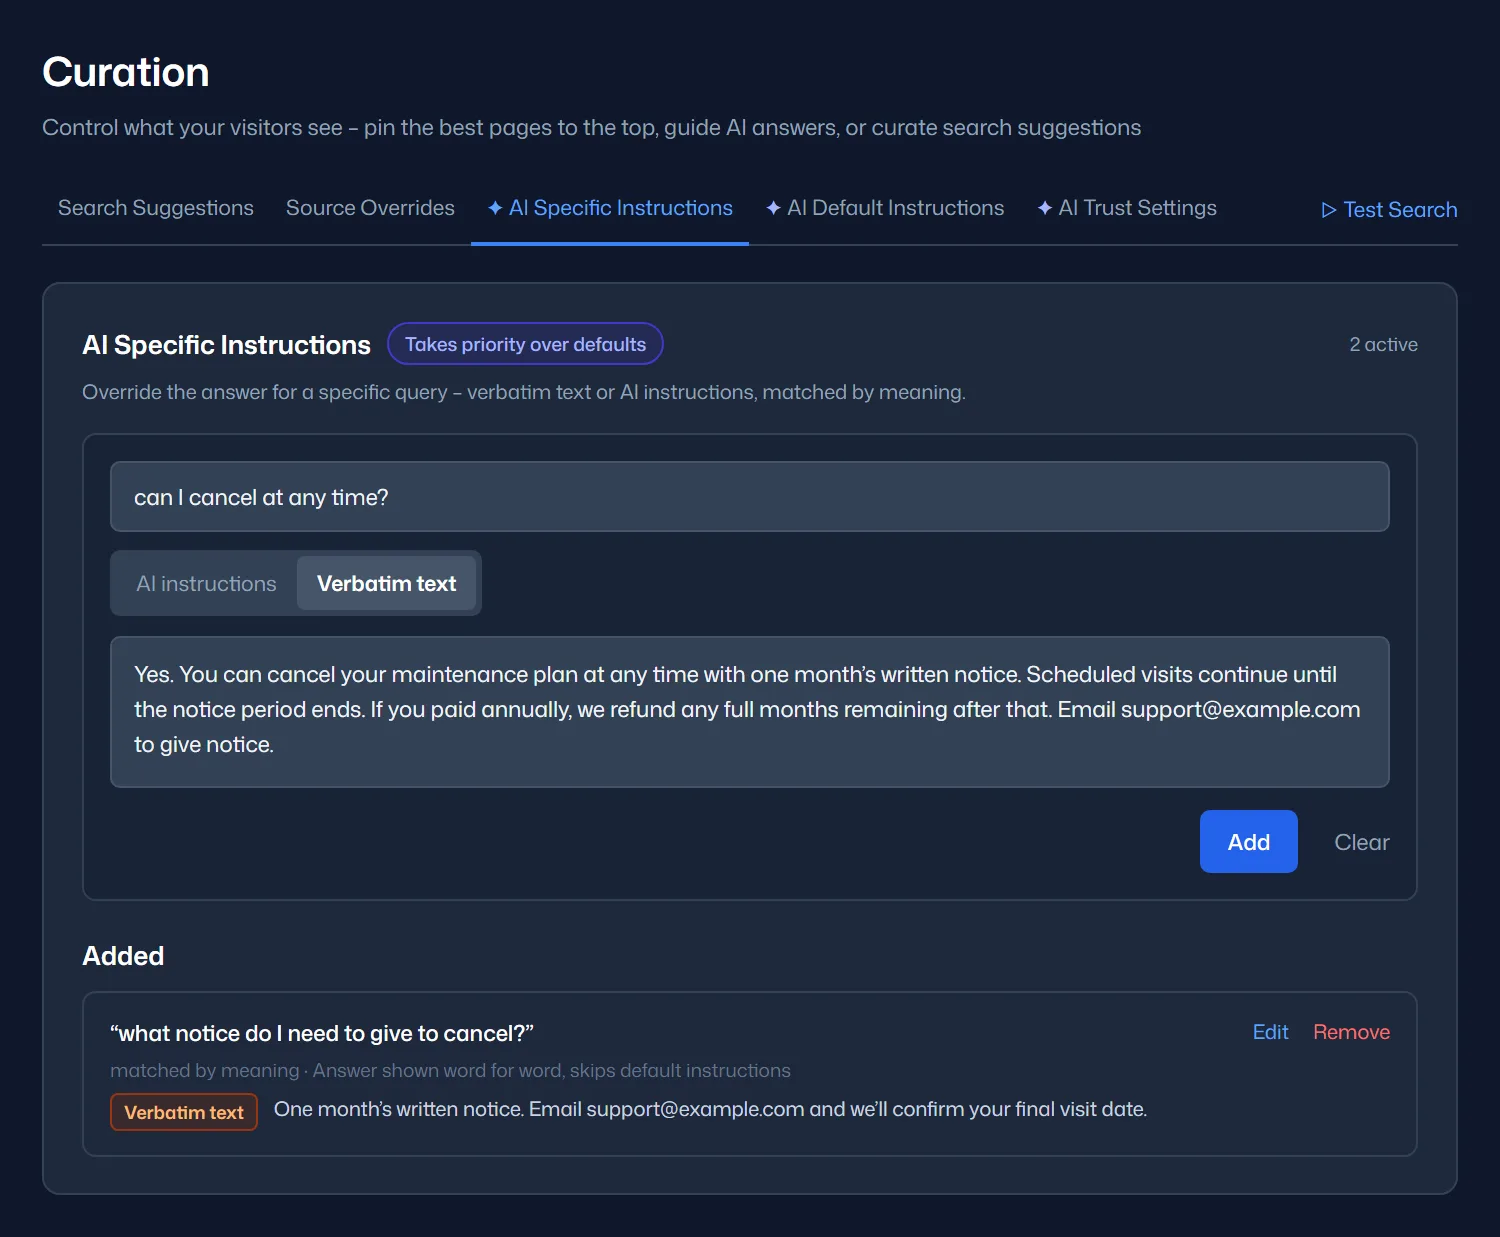The image size is (1500, 1237).
Task: Click the 'Takes priority over defaults' badge
Action: coord(525,344)
